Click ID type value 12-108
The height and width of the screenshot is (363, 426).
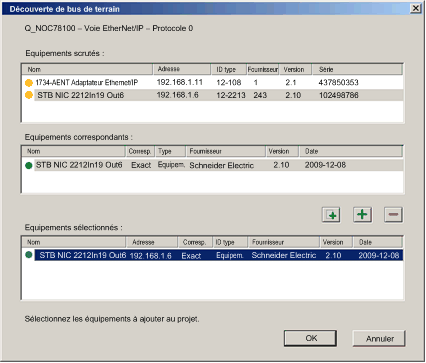(229, 82)
